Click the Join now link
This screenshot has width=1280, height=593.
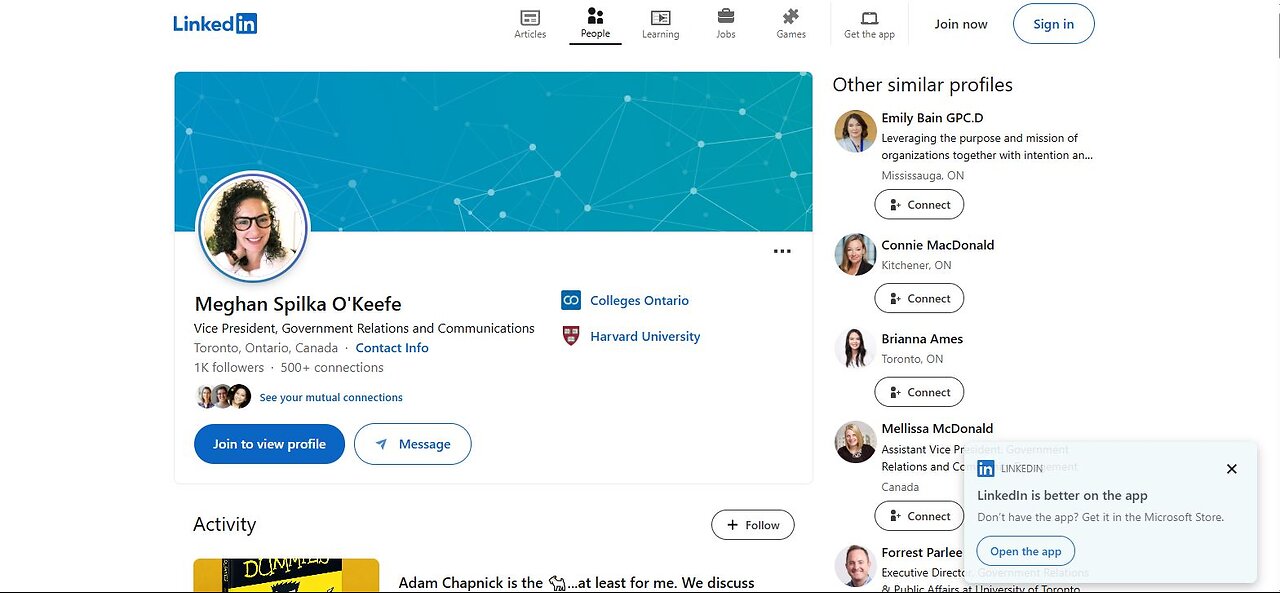coord(961,24)
